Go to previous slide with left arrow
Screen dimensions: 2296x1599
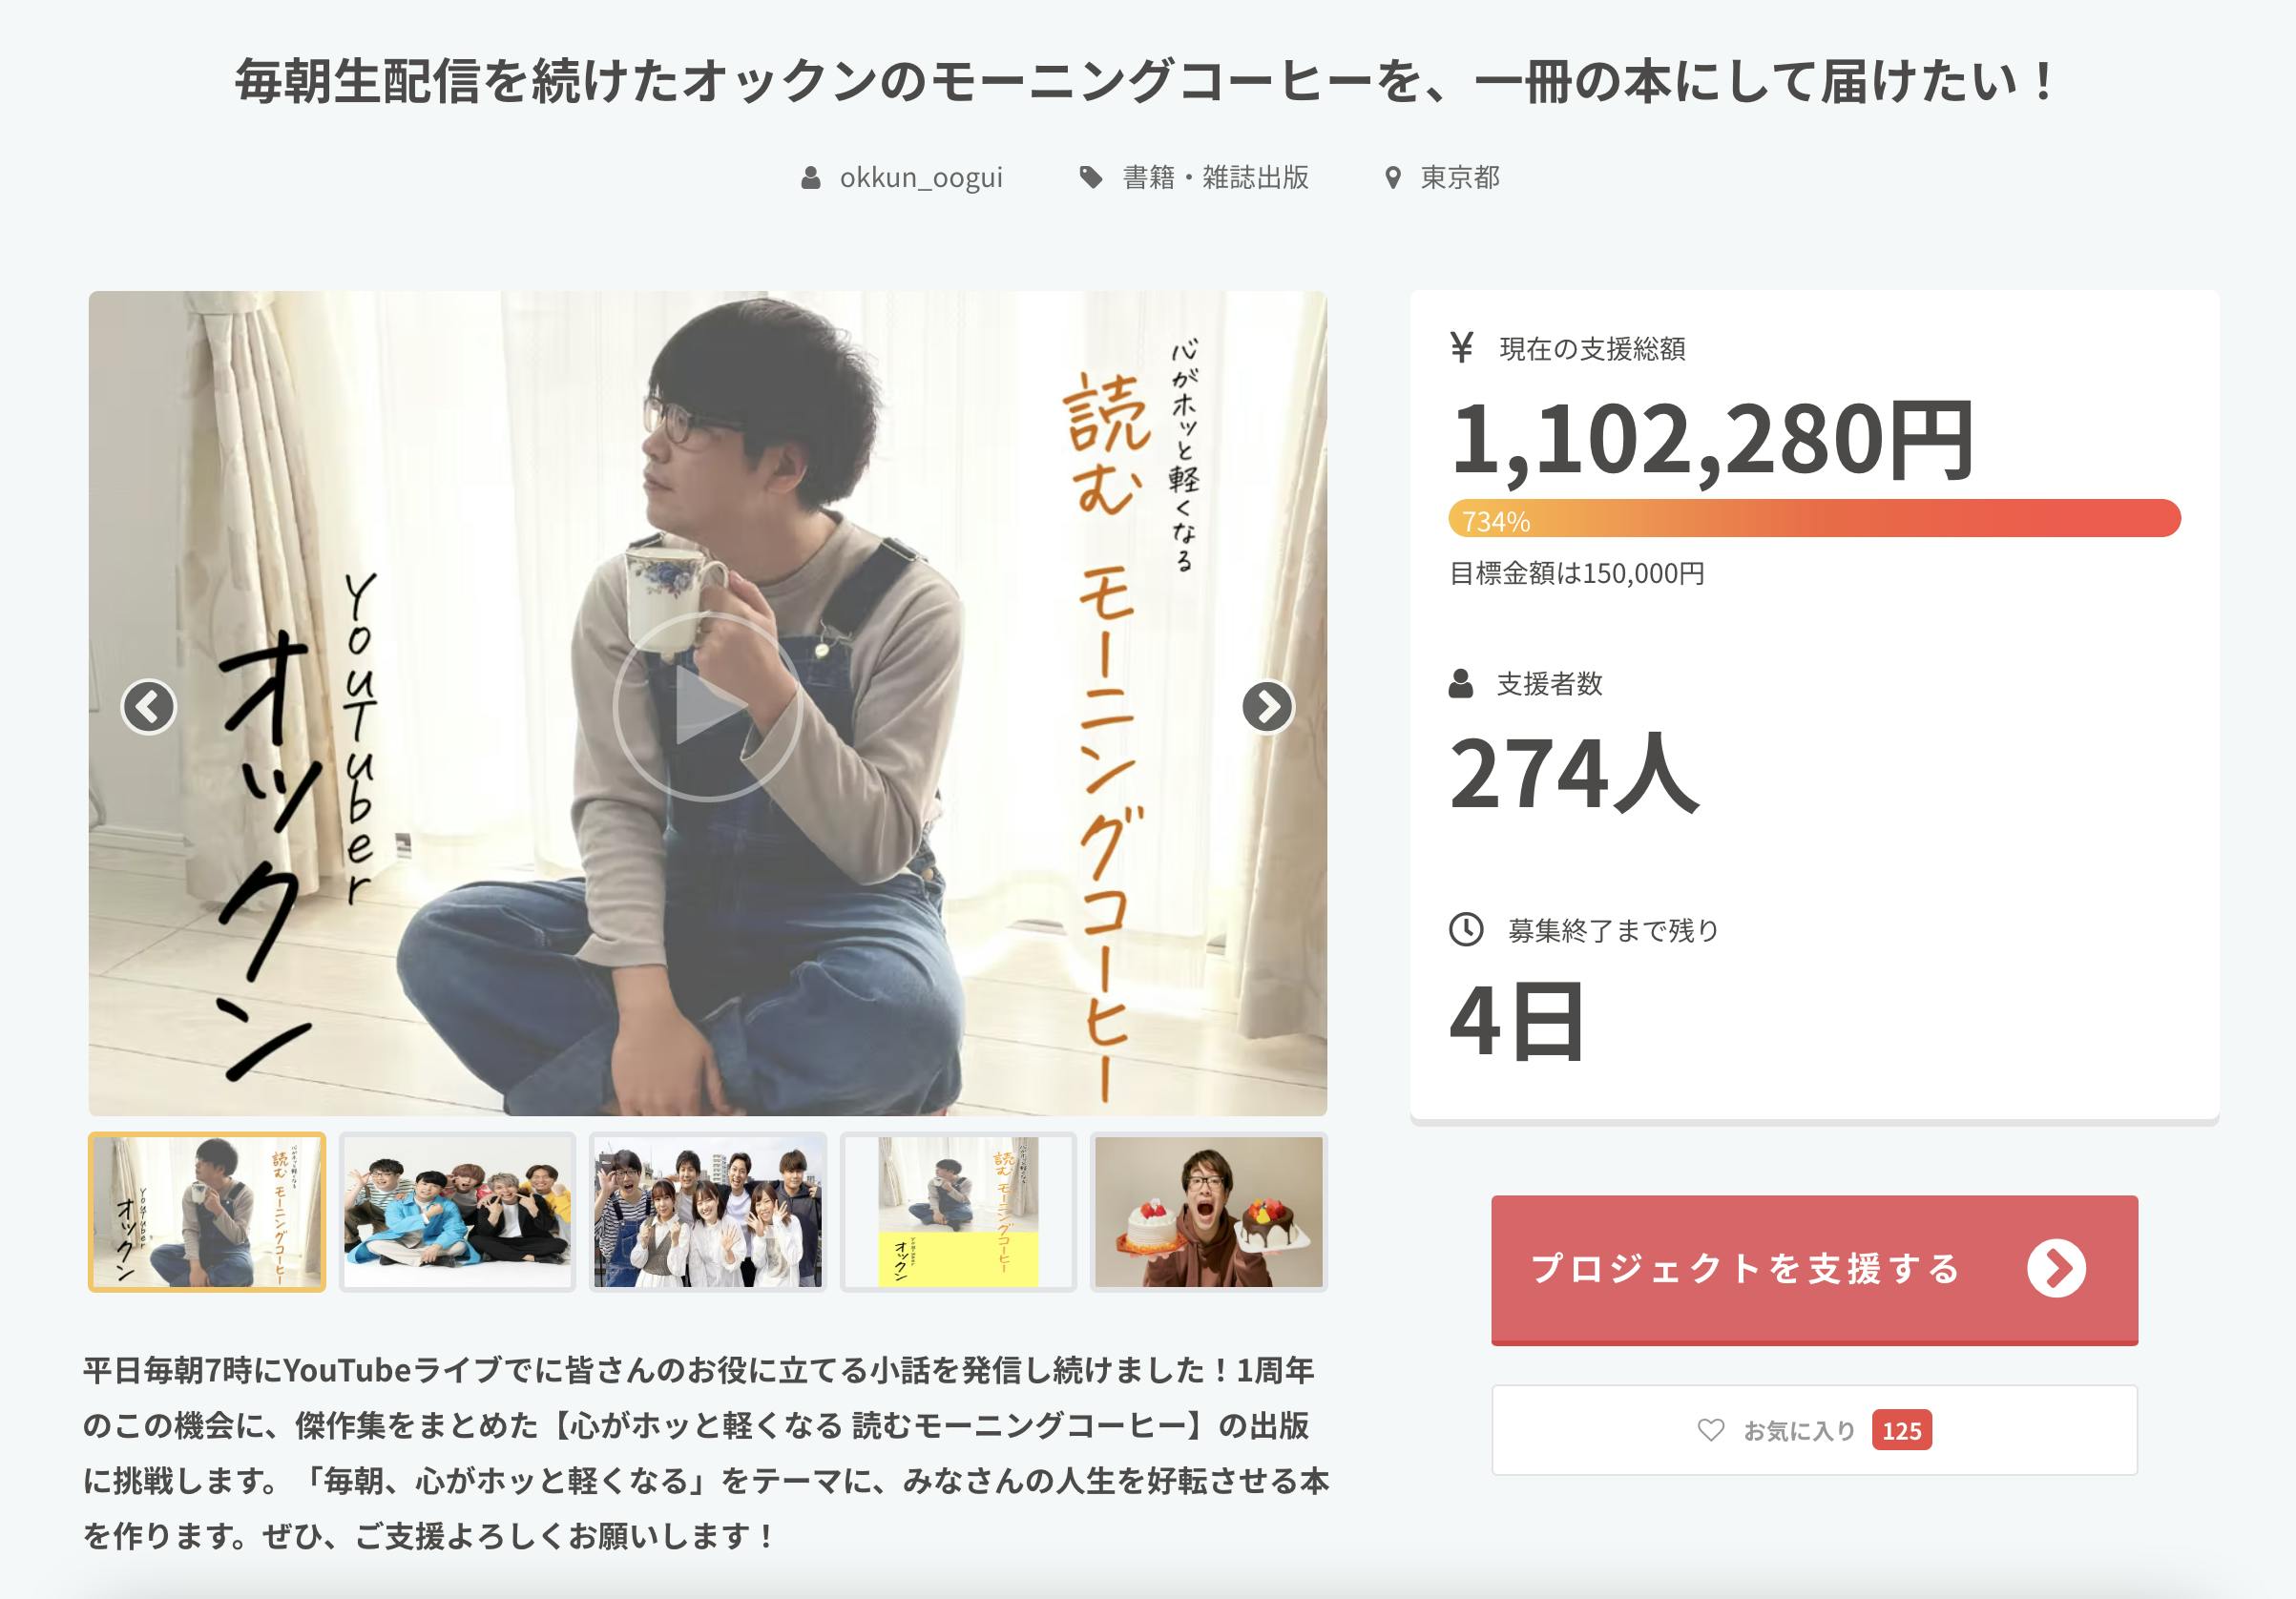tap(149, 707)
